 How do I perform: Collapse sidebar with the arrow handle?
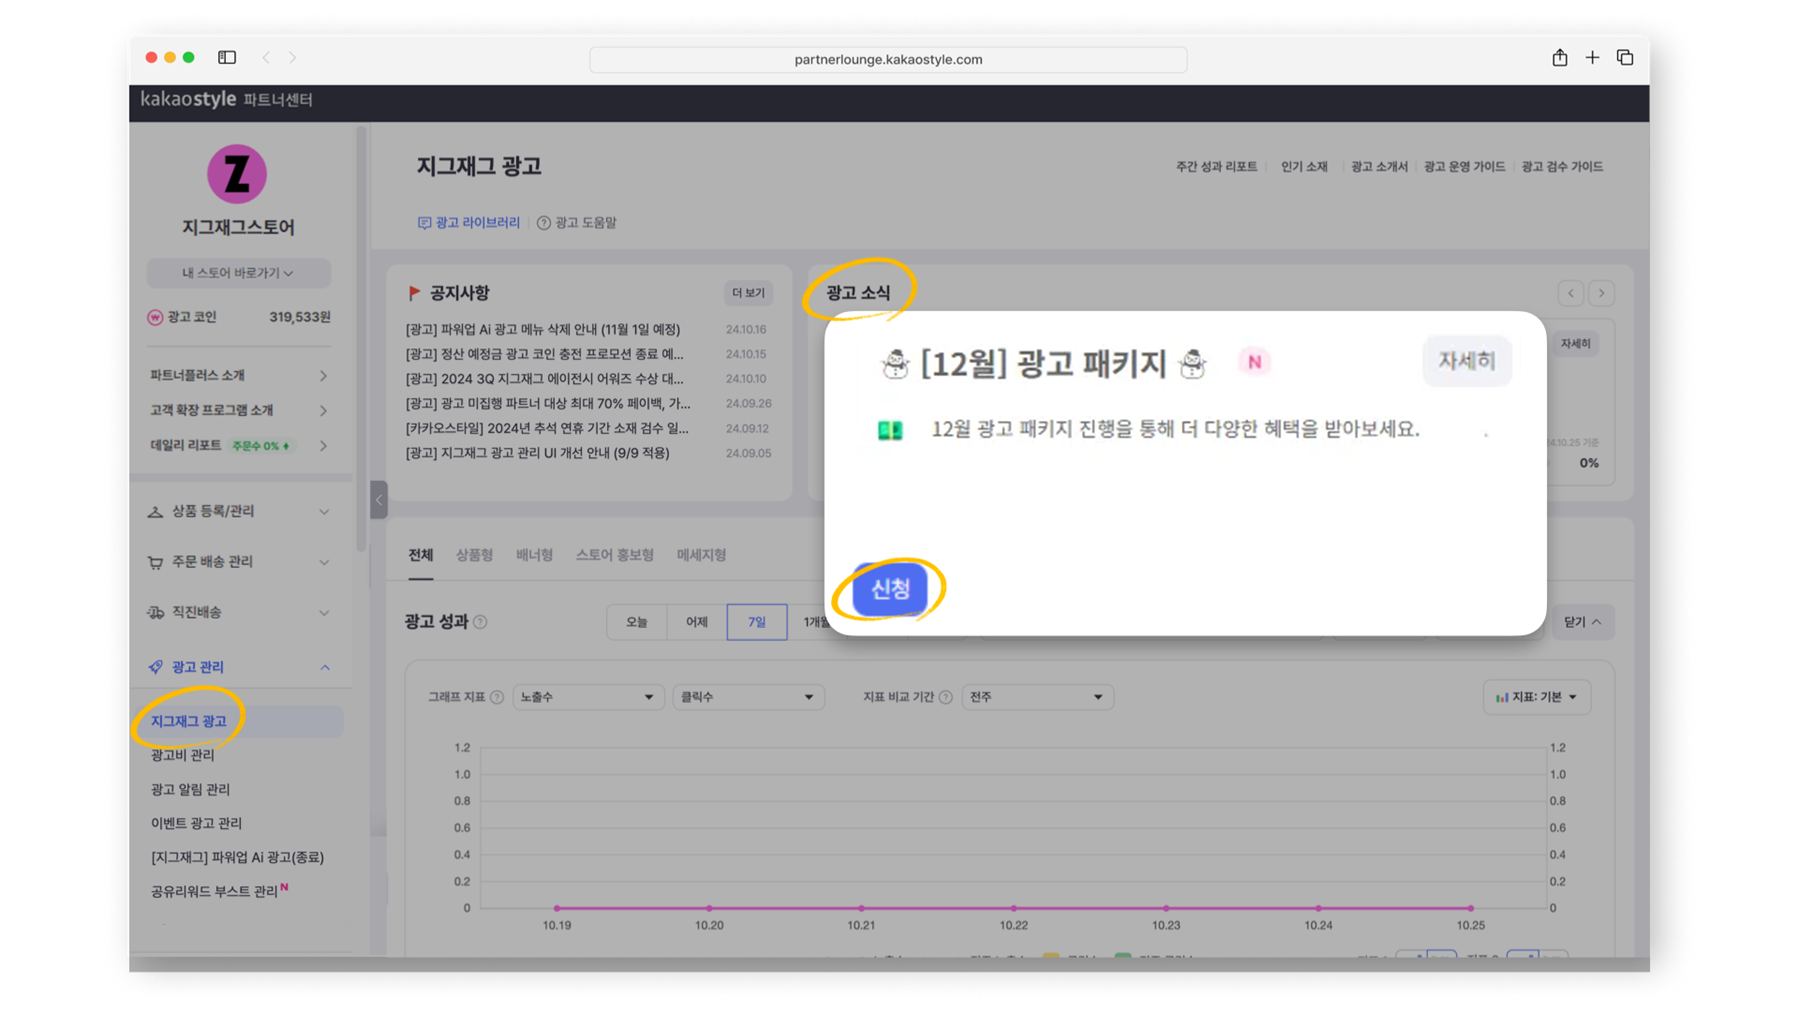point(379,499)
